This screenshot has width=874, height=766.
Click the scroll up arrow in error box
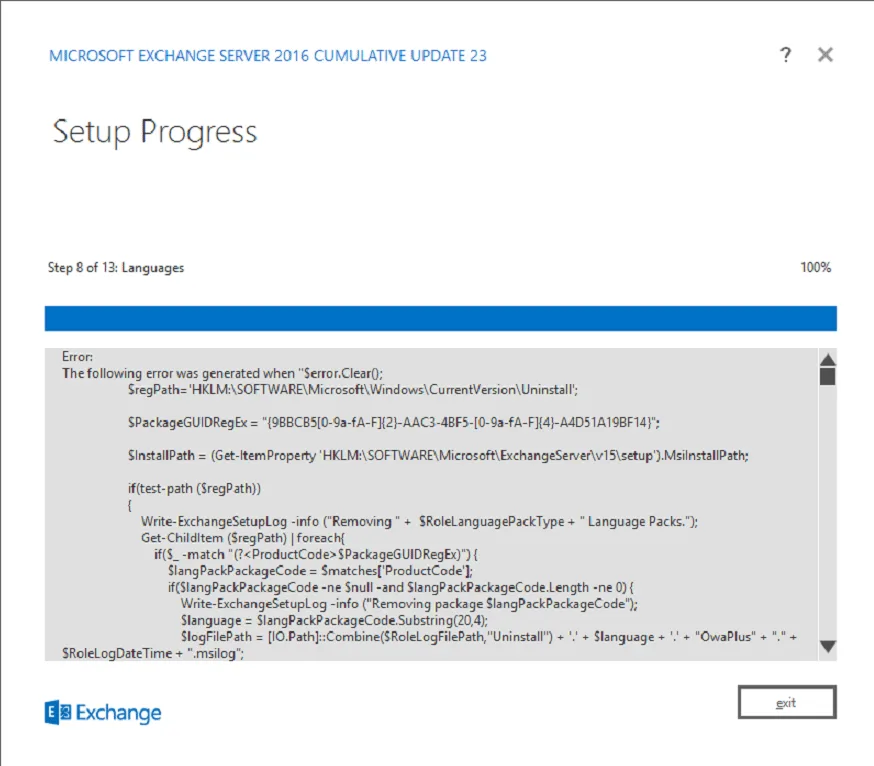coord(827,360)
